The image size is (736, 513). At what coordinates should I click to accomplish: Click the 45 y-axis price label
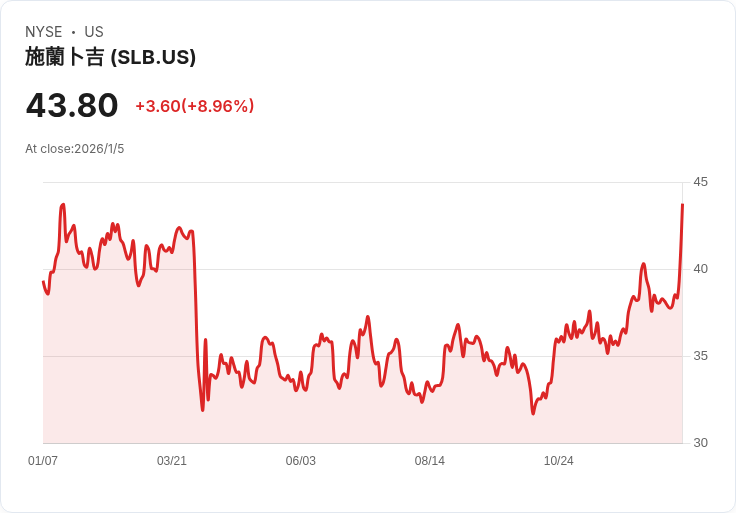(700, 182)
